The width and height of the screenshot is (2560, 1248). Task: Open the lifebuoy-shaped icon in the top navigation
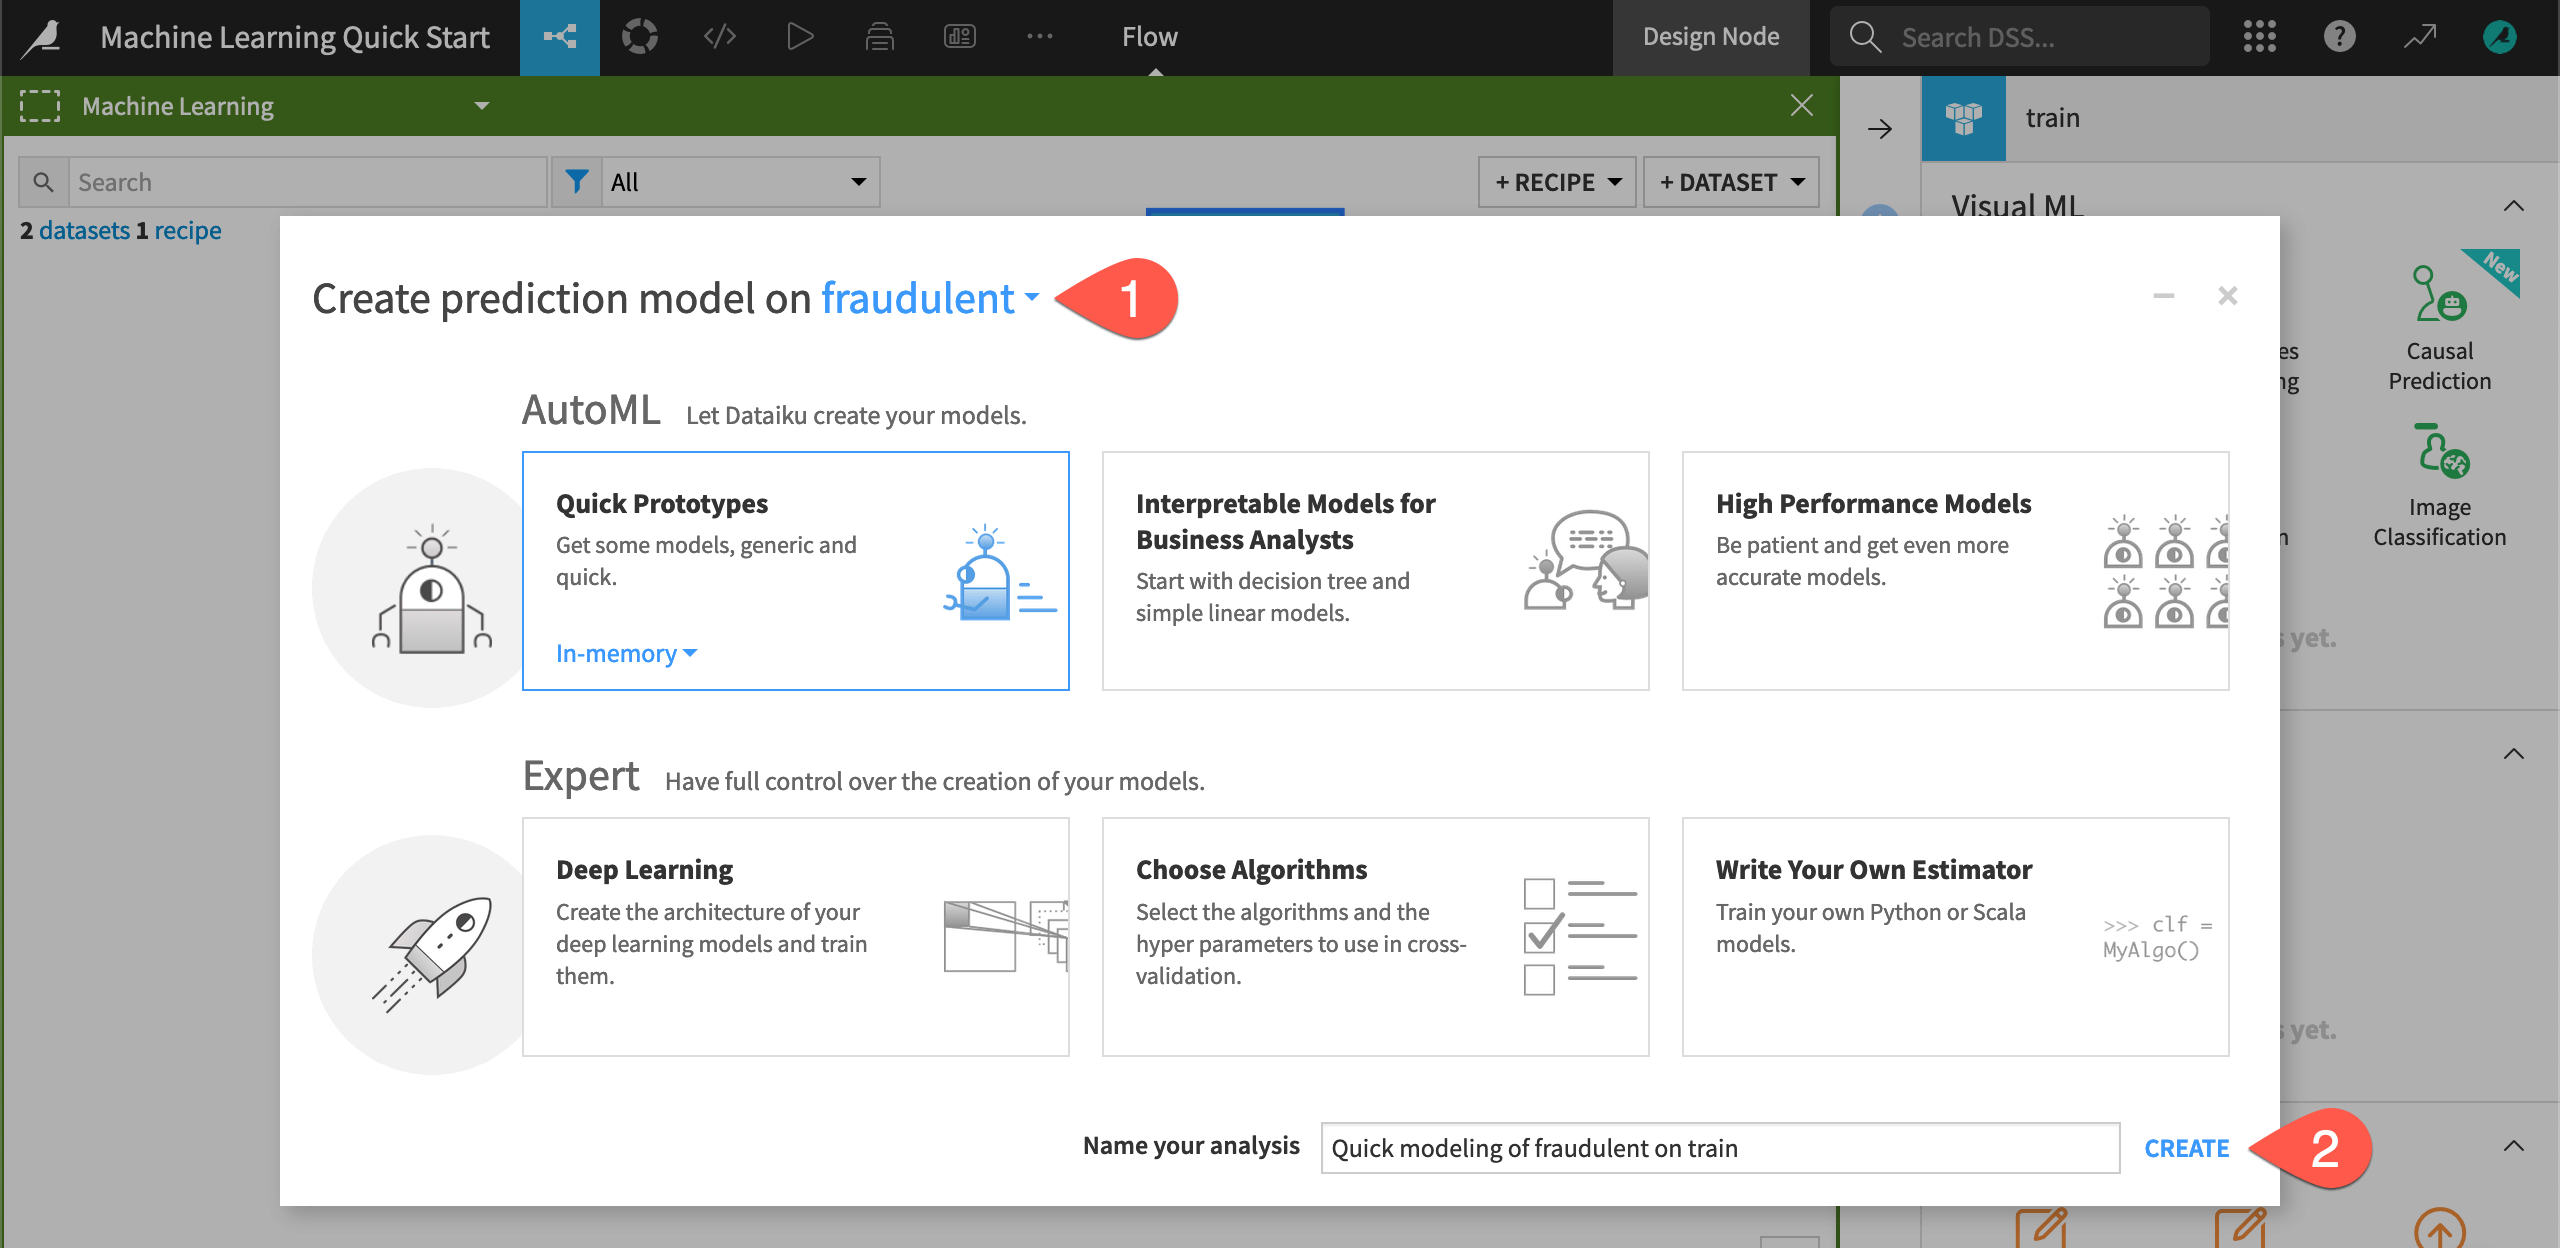pos(640,38)
